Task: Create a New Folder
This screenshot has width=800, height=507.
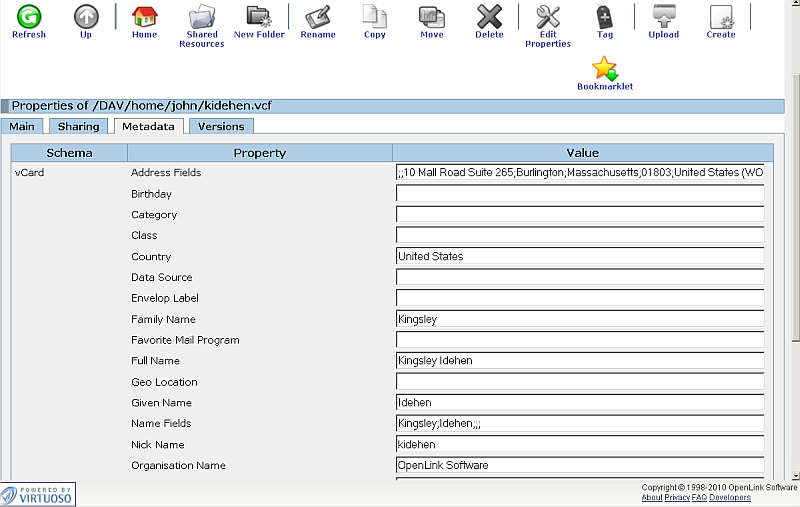Action: coord(259,16)
